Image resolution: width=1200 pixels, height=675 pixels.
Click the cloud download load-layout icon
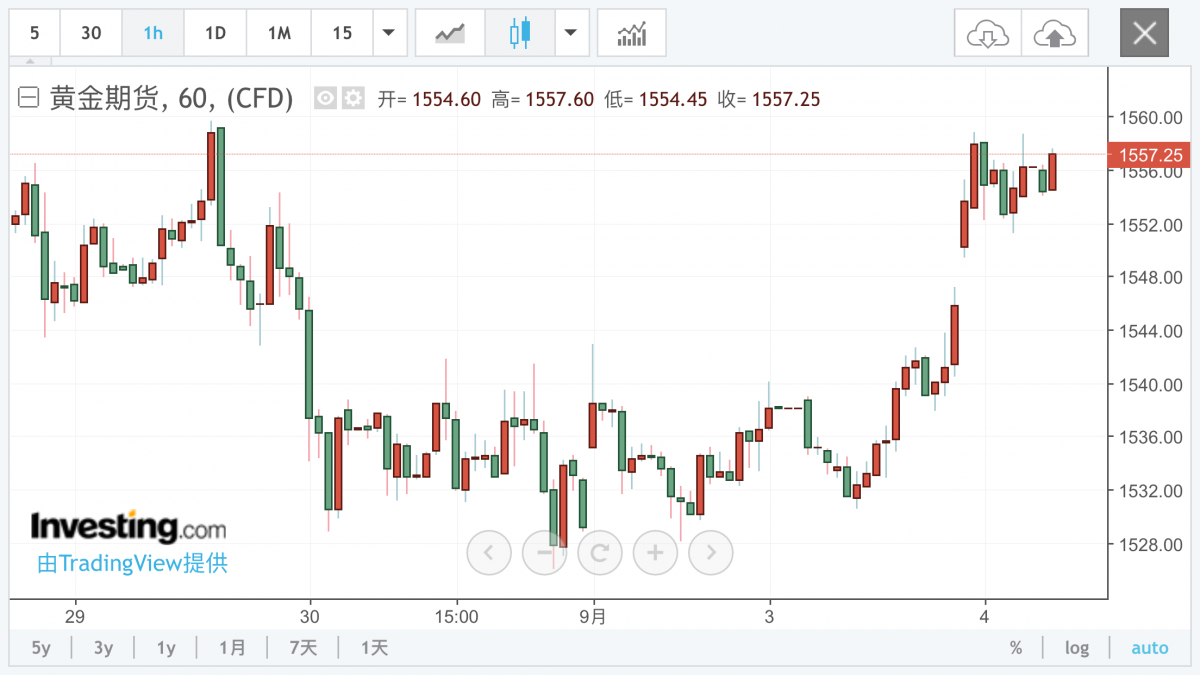click(987, 34)
